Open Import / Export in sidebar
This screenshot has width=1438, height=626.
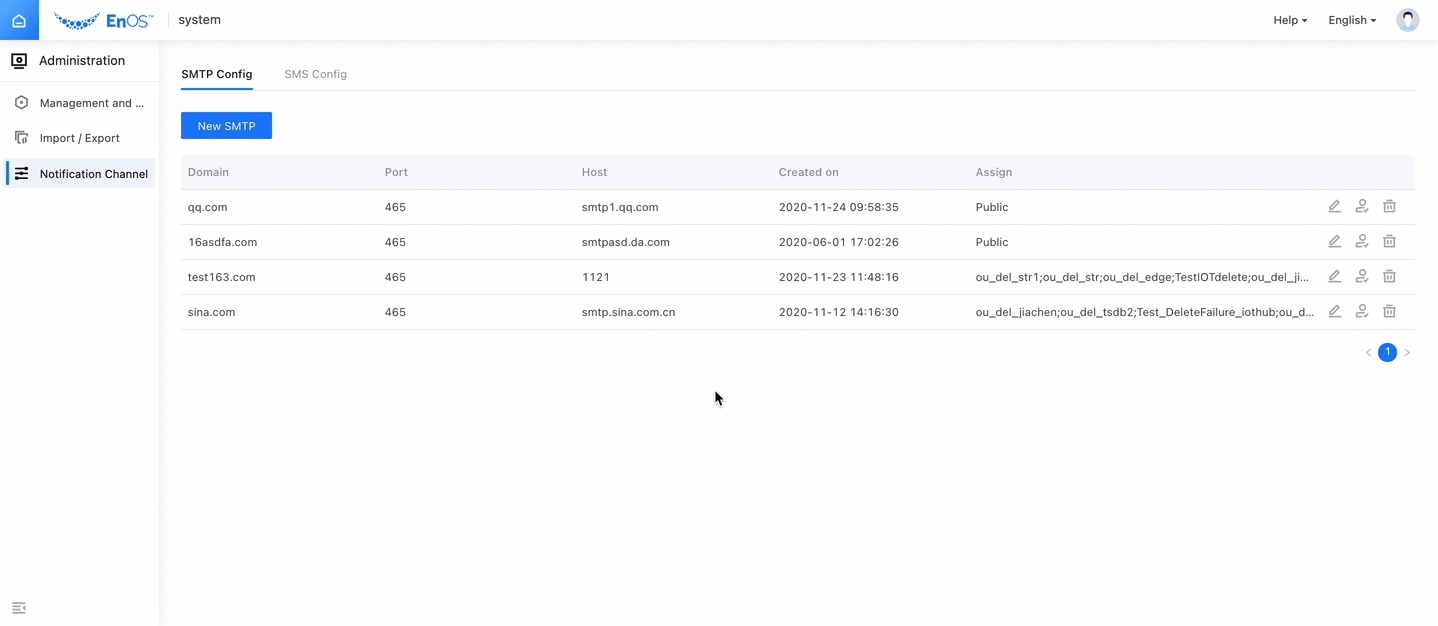click(79, 138)
